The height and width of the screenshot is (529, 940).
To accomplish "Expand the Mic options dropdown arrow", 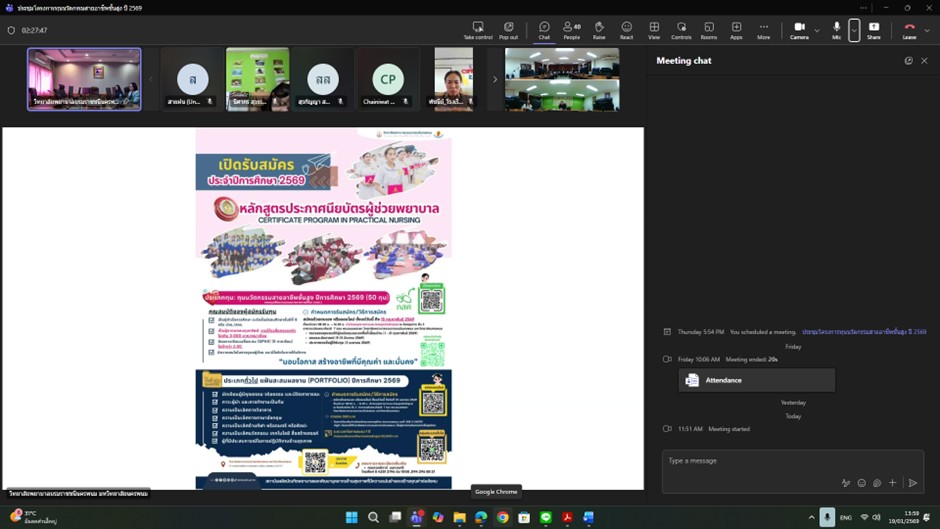I will tap(854, 31).
